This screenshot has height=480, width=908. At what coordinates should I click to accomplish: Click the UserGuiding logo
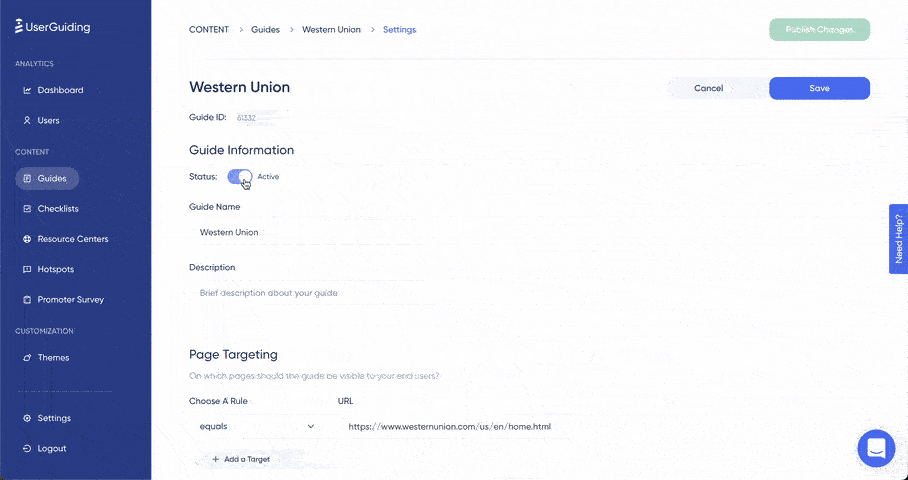pyautogui.click(x=52, y=27)
